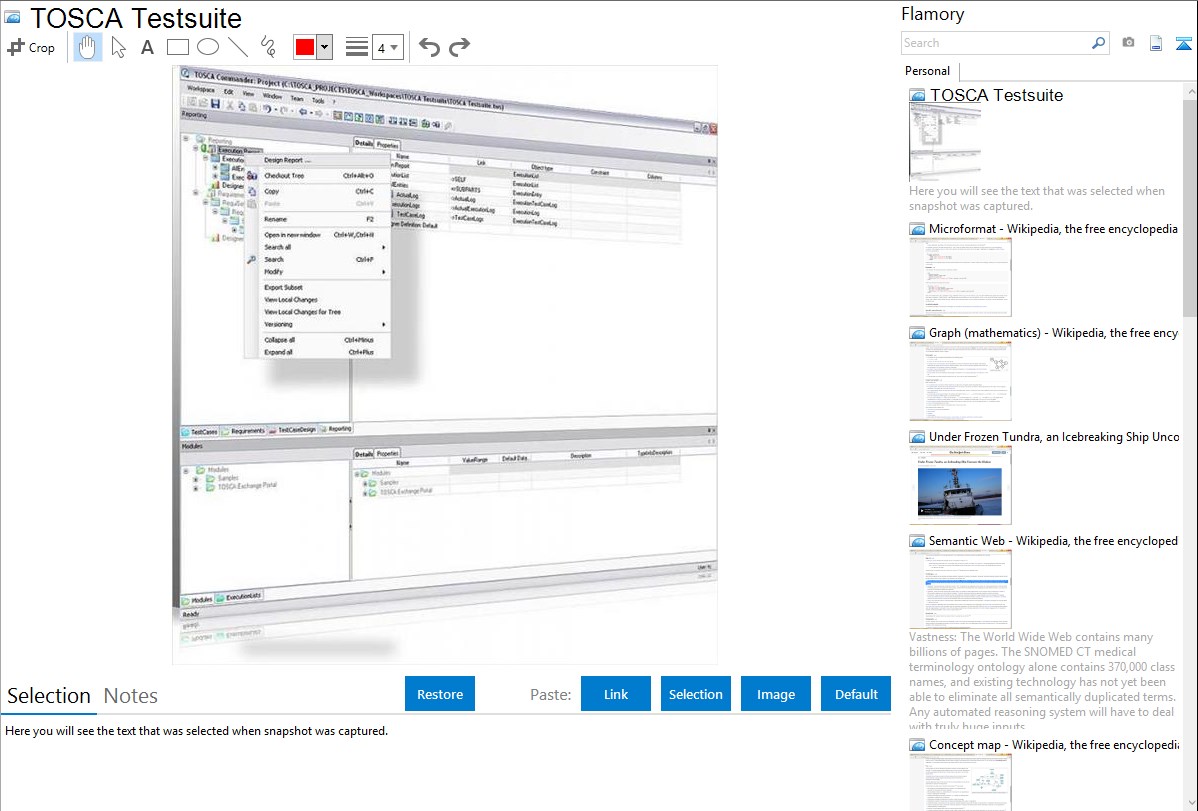Click the blue upload icon
1198x811 pixels.
1183,43
